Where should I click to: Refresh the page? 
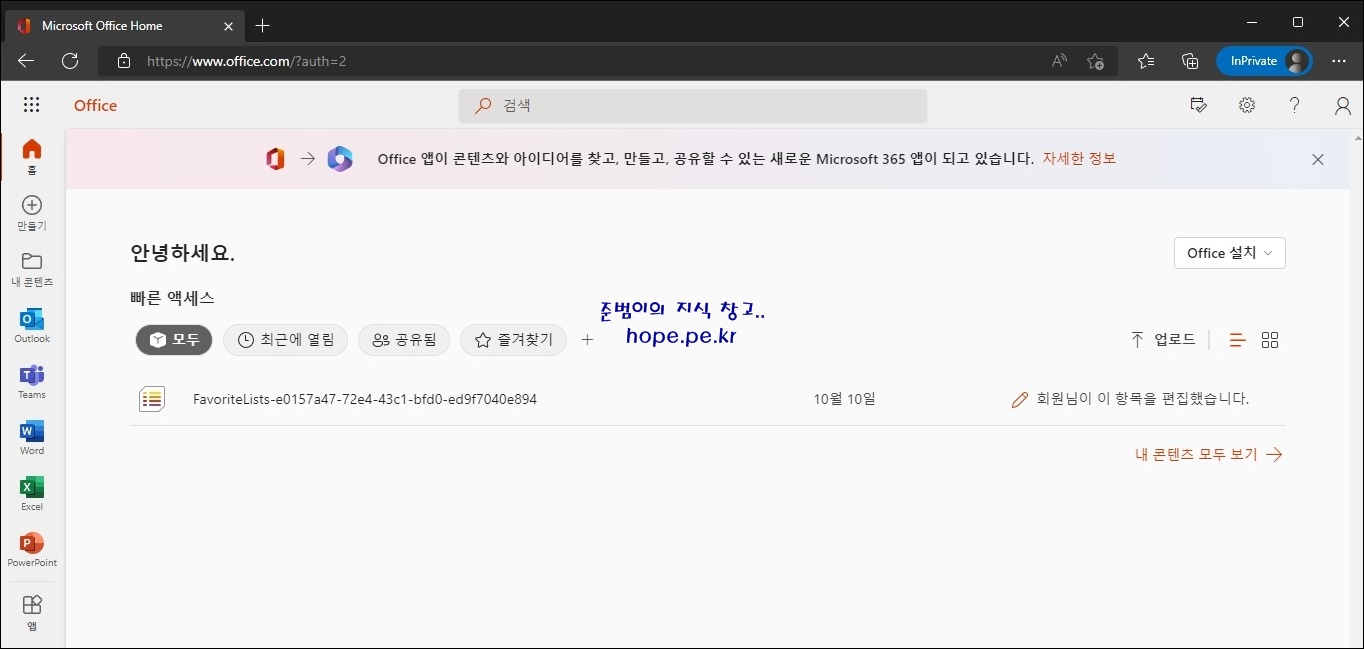(x=70, y=61)
